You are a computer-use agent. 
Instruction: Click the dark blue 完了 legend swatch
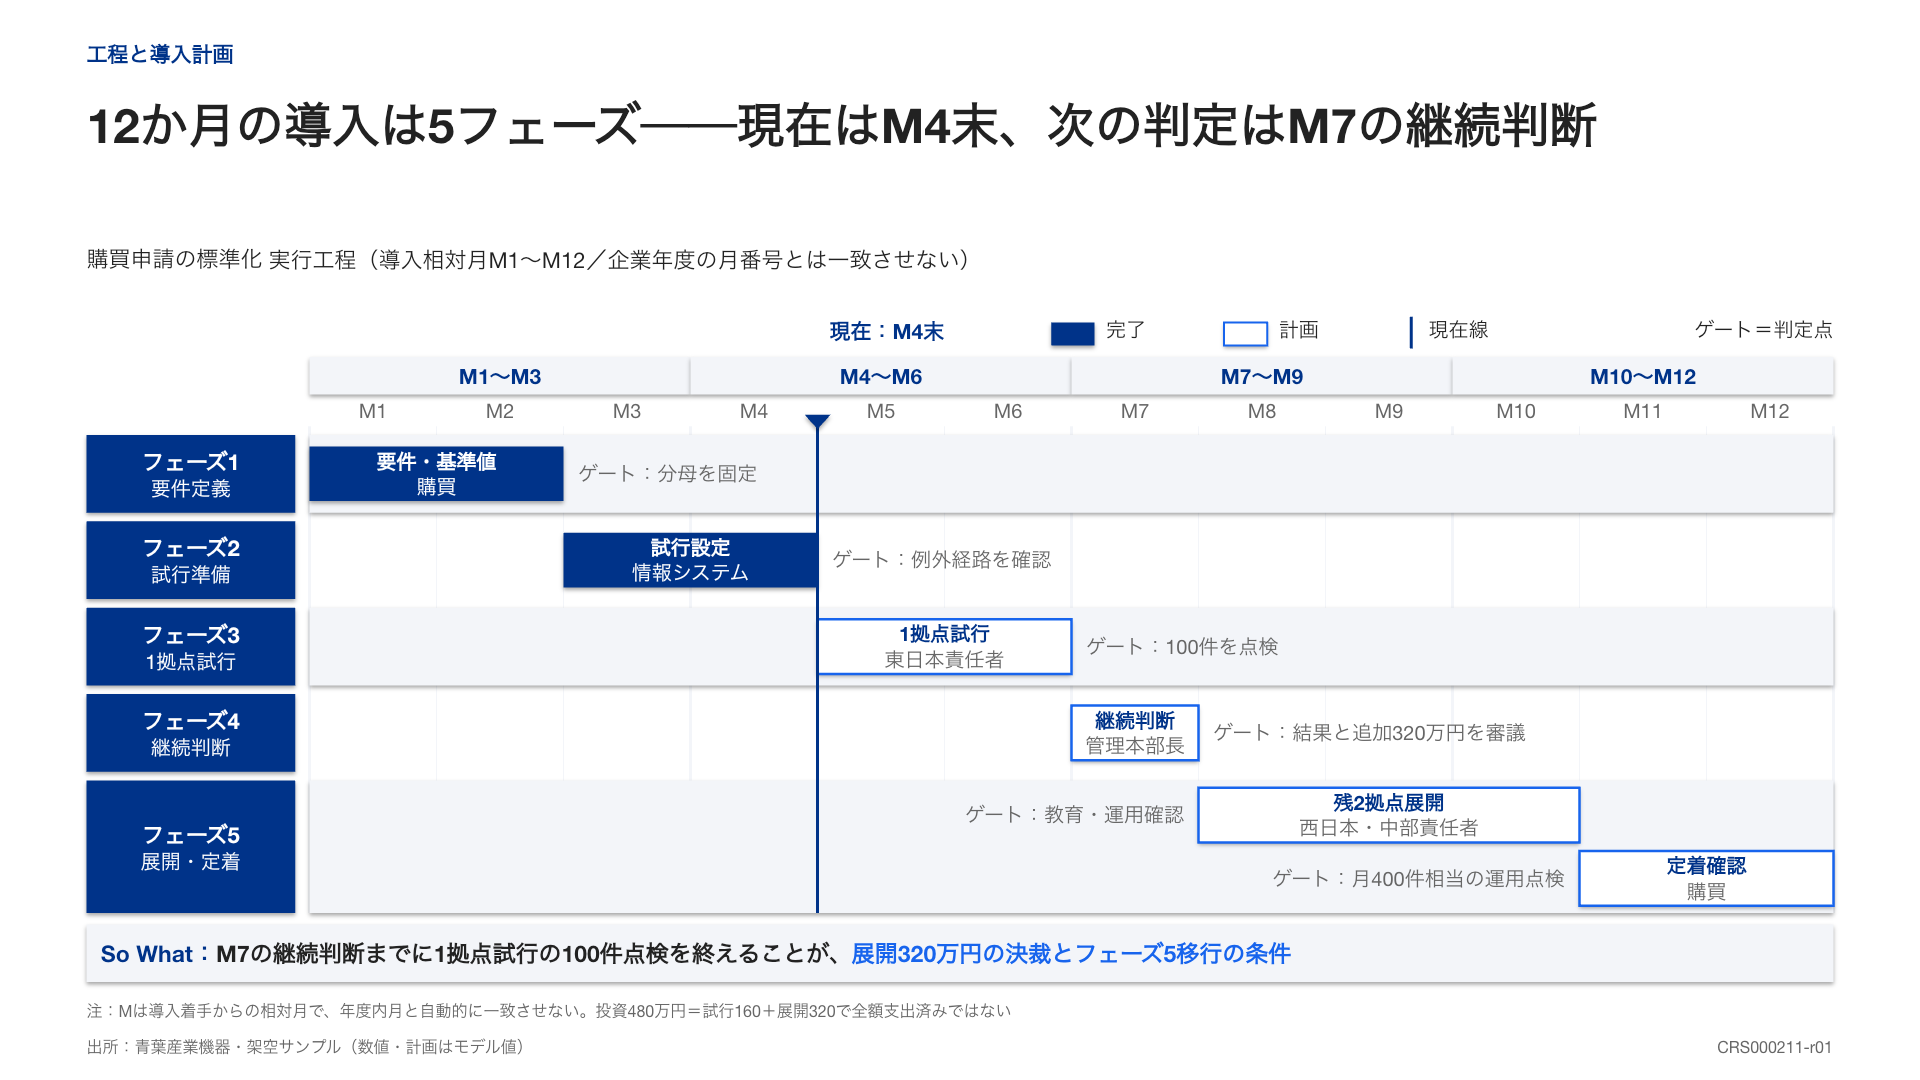[x=1072, y=334]
